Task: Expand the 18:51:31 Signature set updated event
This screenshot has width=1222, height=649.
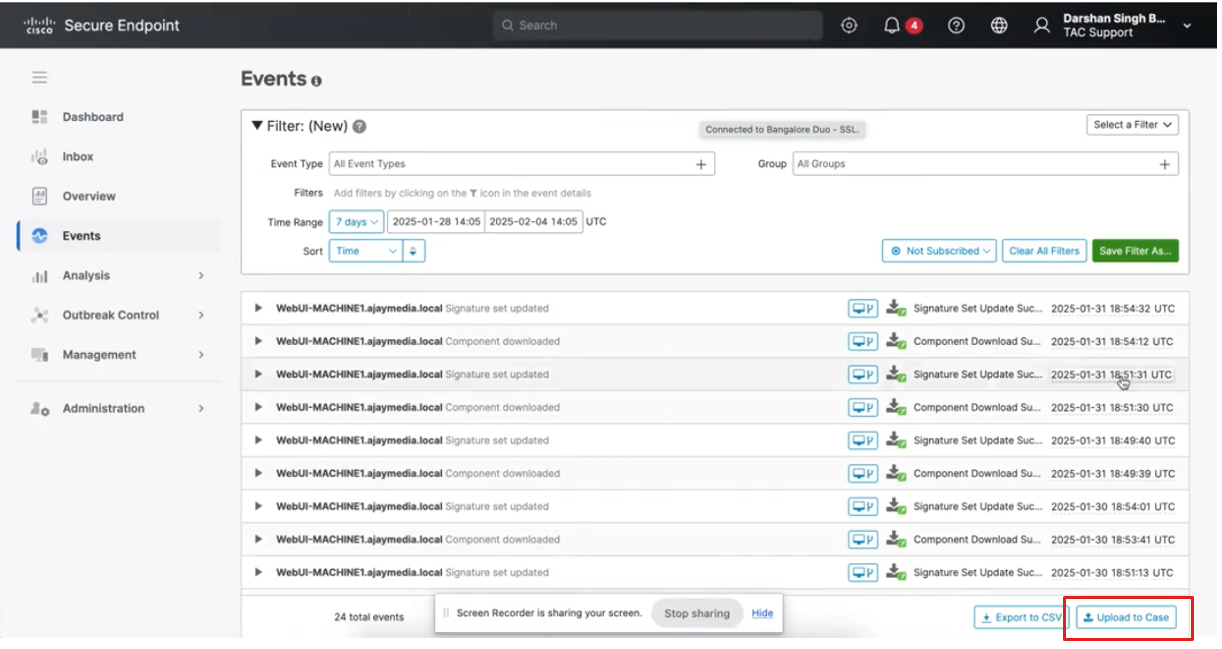Action: coord(259,375)
